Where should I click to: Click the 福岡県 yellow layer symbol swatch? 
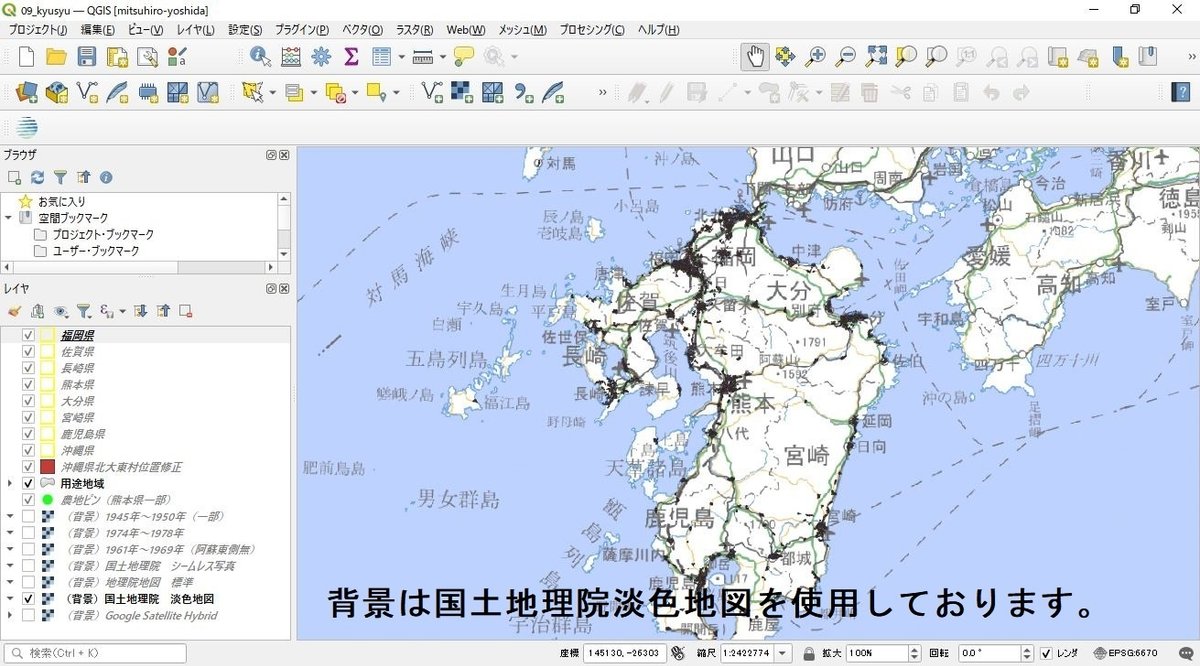tap(47, 335)
